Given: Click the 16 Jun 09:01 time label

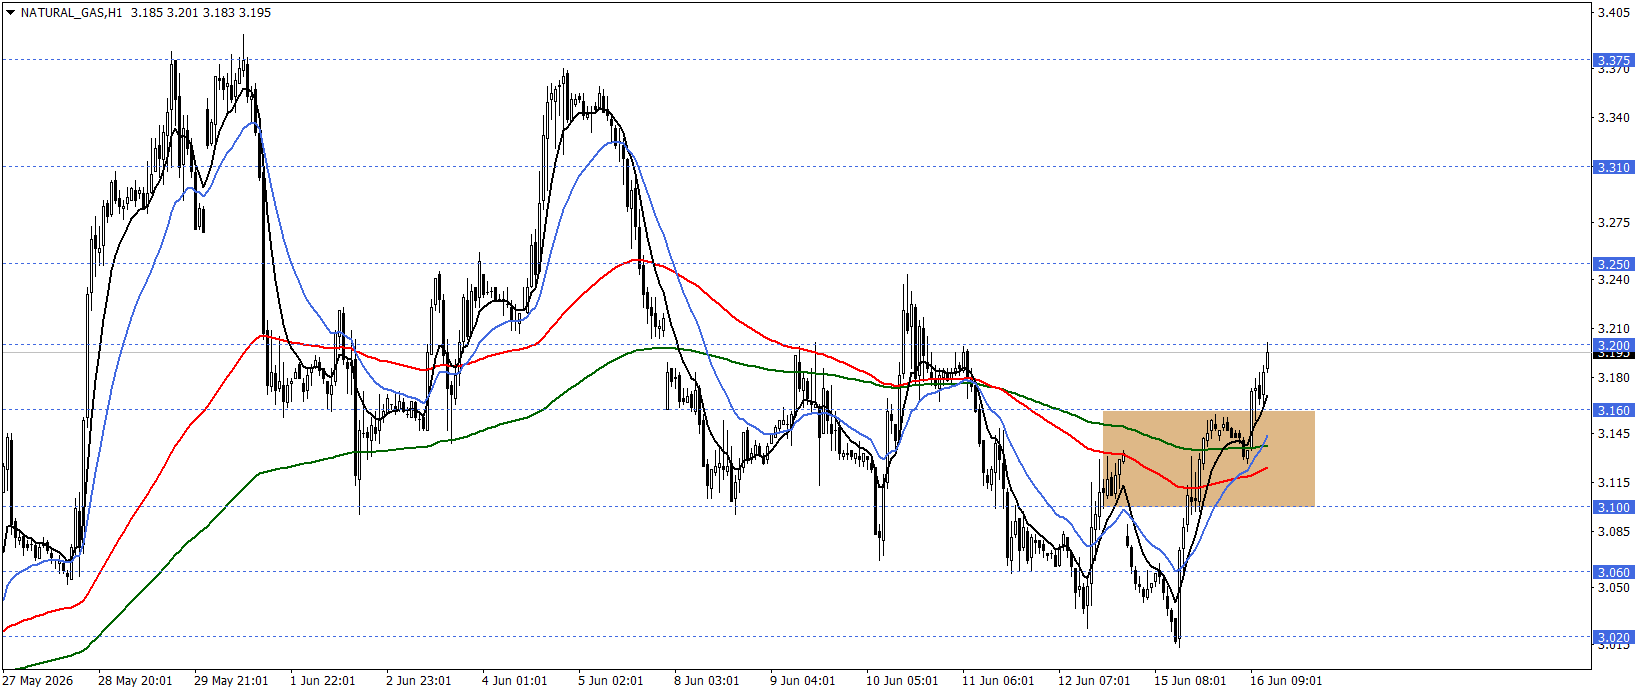Looking at the screenshot, I should coord(1286,681).
